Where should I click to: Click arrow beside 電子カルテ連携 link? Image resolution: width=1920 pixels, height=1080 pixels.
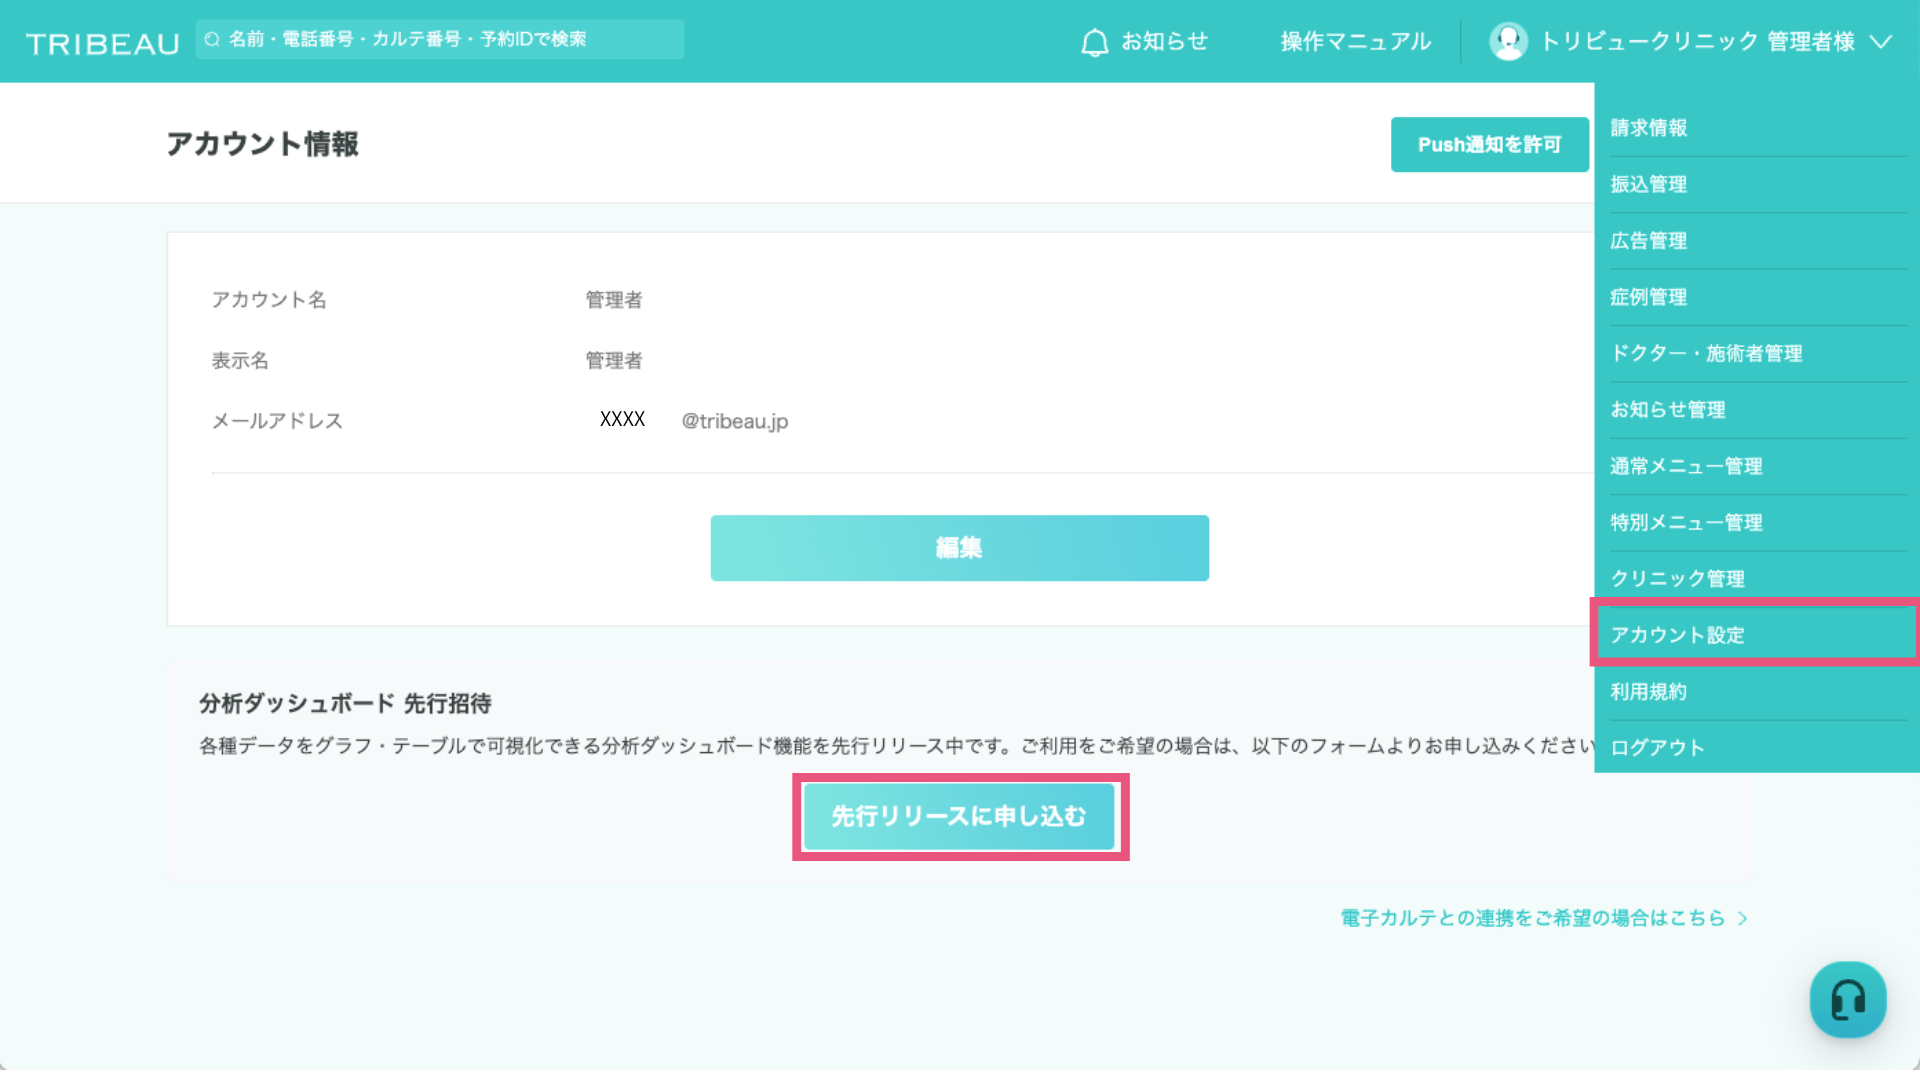click(x=1743, y=918)
